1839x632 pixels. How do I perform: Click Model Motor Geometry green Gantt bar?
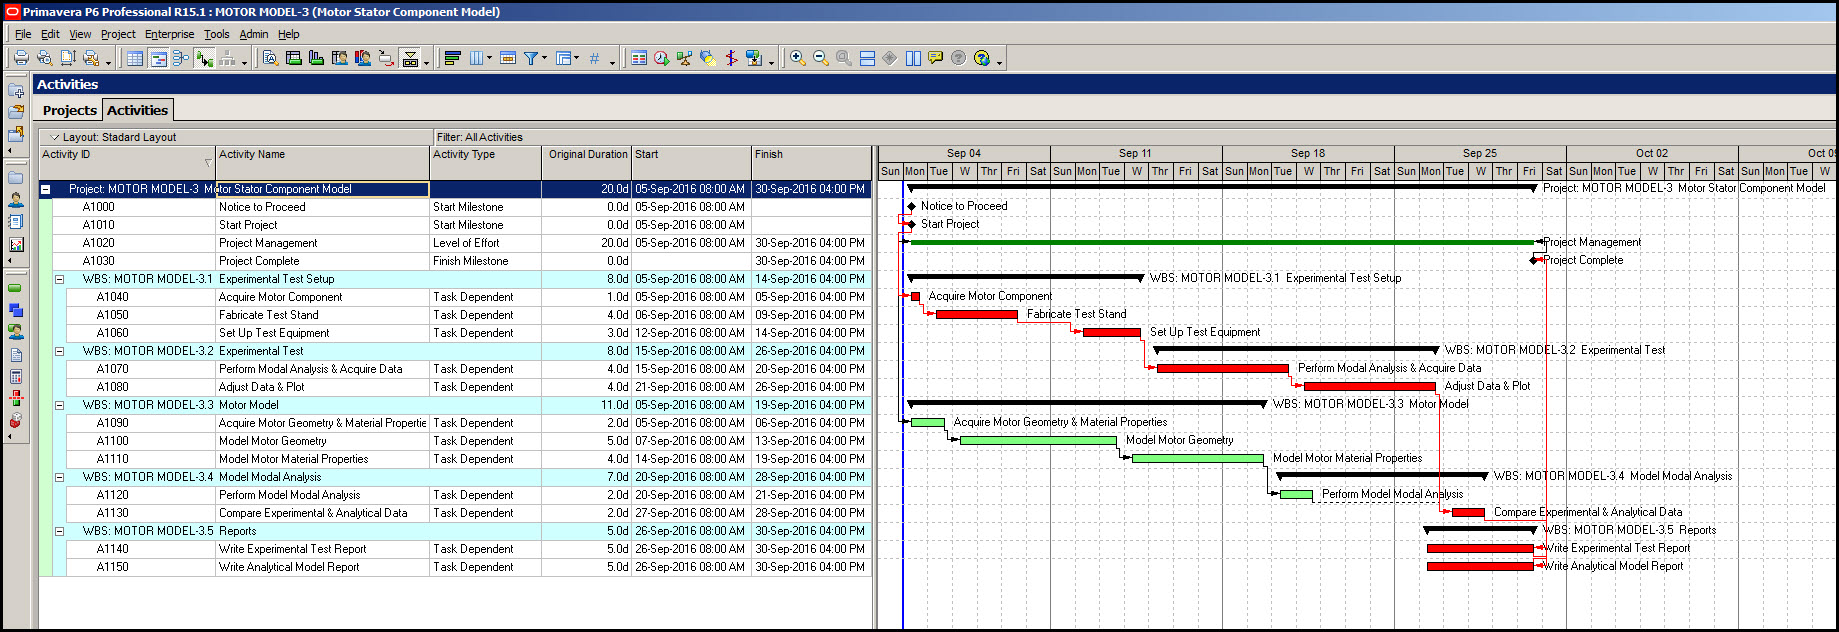click(1038, 441)
